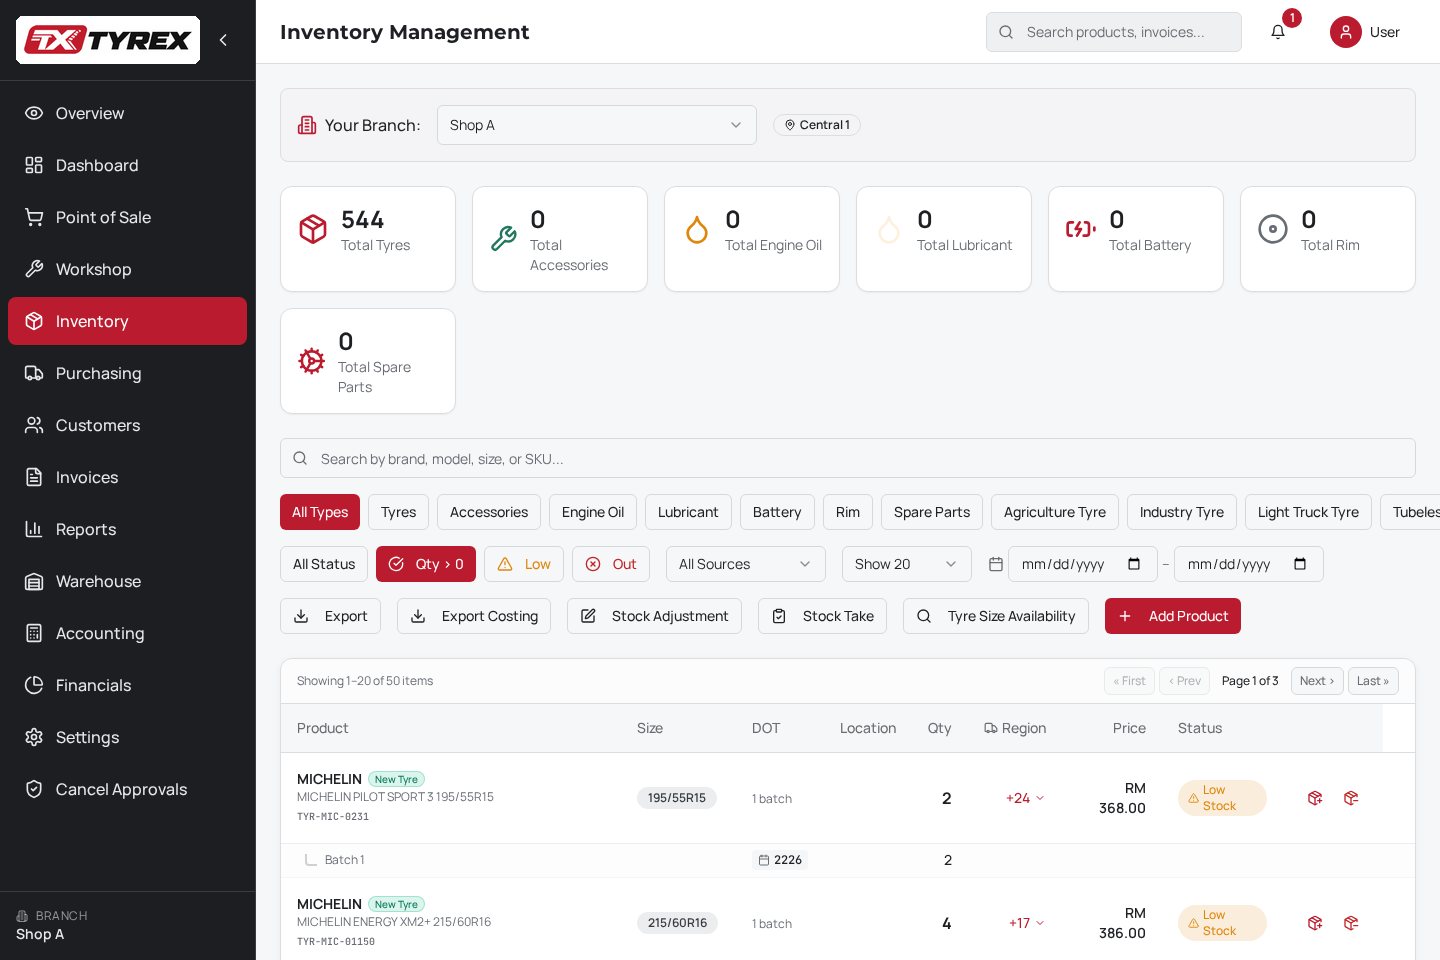Toggle the Low stock filter
The height and width of the screenshot is (960, 1440).
524,564
